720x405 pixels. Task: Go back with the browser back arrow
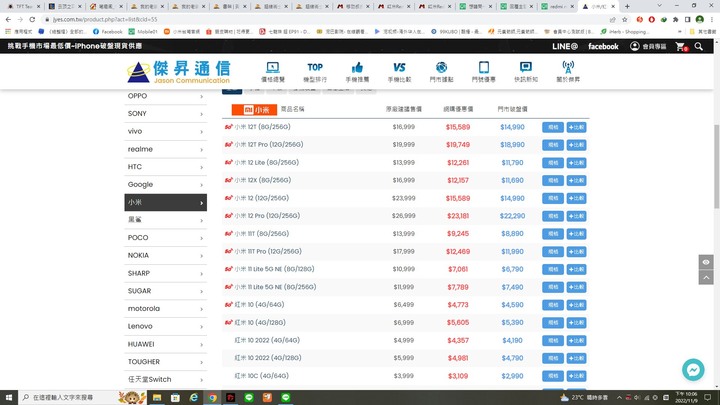tap(8, 19)
